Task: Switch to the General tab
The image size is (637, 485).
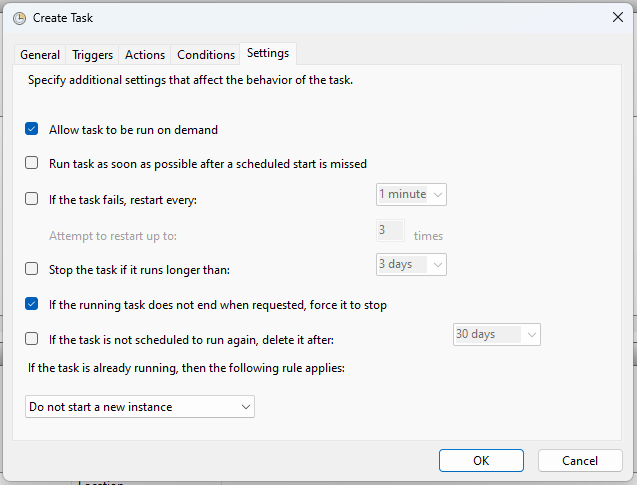Action: tap(40, 55)
